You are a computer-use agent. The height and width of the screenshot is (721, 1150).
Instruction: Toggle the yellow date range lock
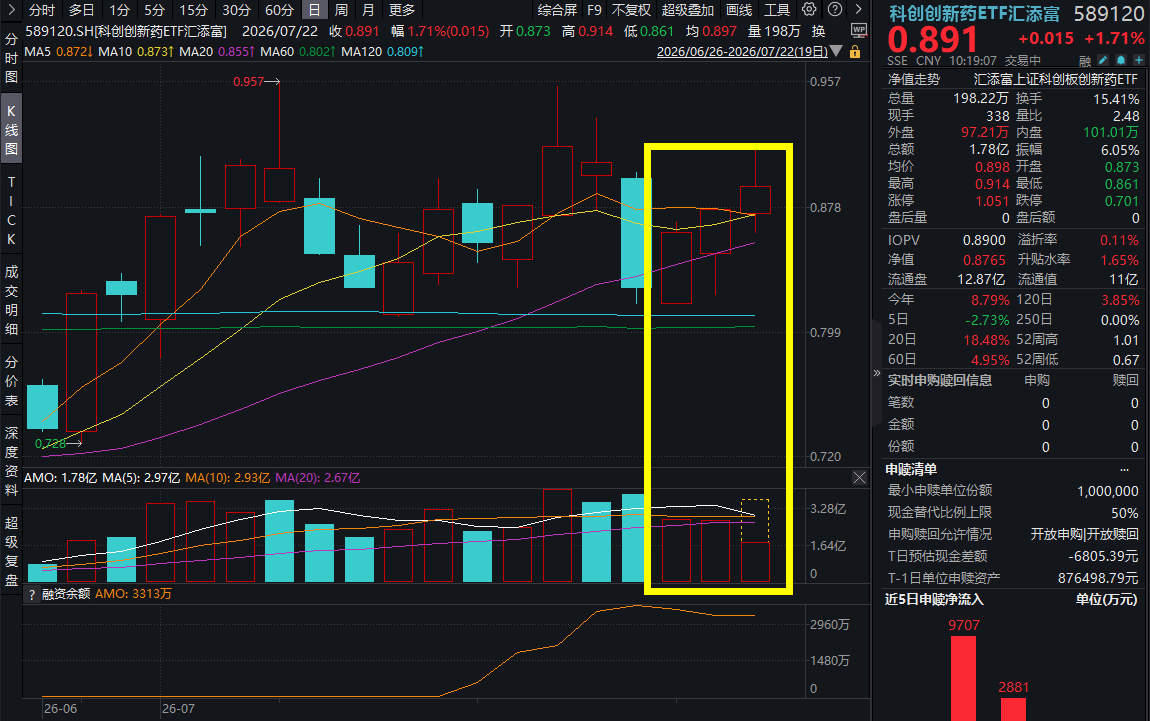(854, 52)
